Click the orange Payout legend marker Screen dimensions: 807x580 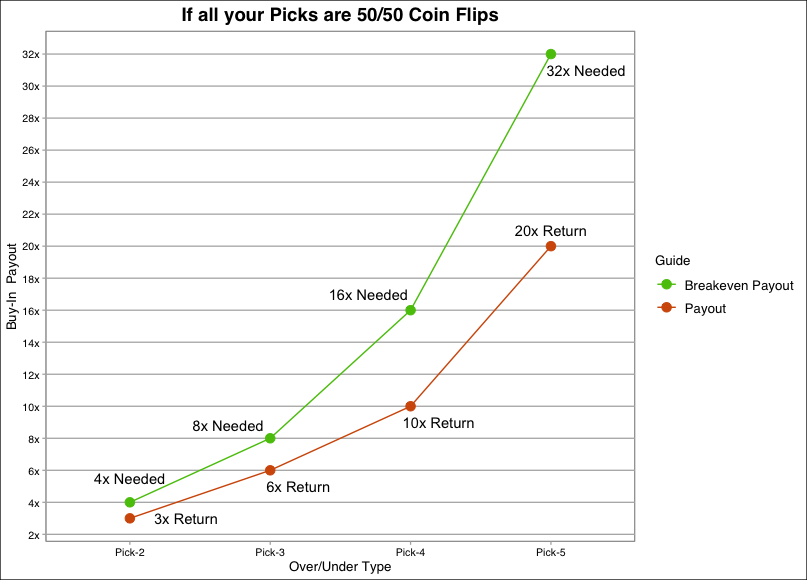coord(666,309)
